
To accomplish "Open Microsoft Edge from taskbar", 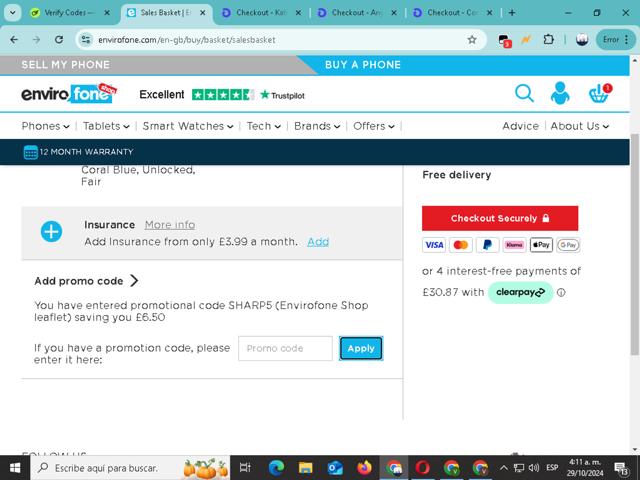I will pyautogui.click(x=276, y=468).
